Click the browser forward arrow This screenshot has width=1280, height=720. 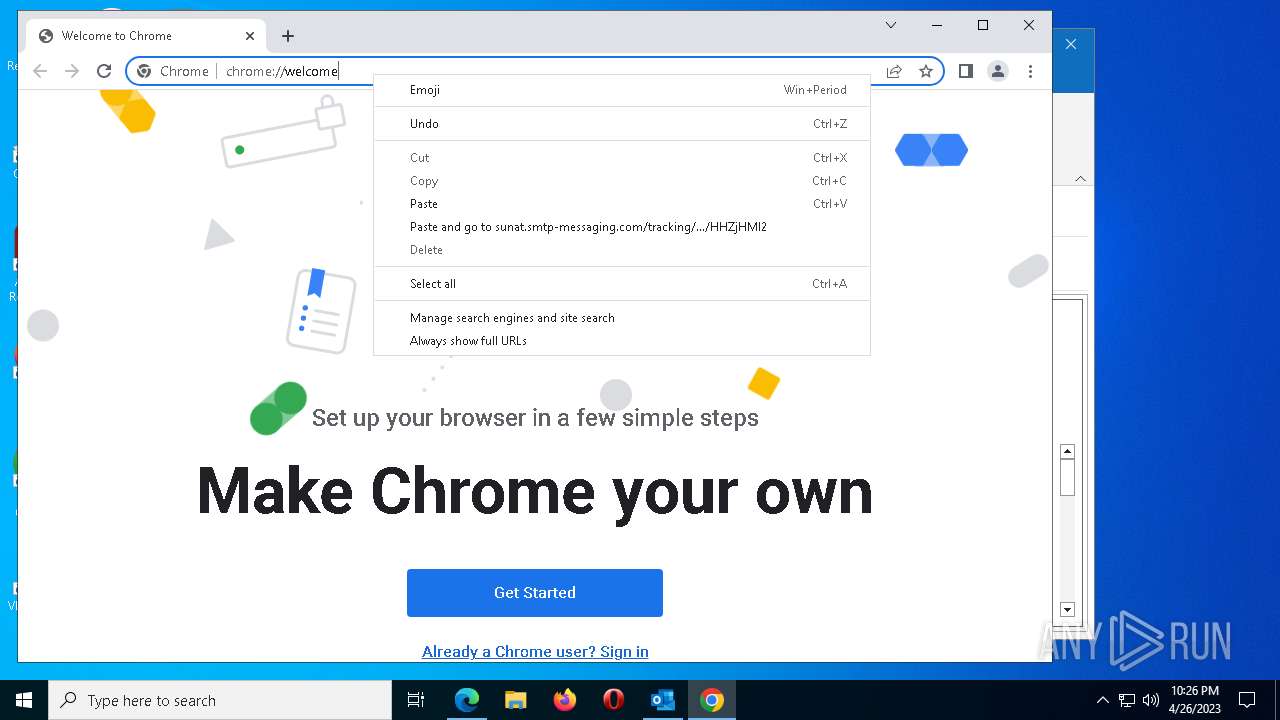pos(72,71)
